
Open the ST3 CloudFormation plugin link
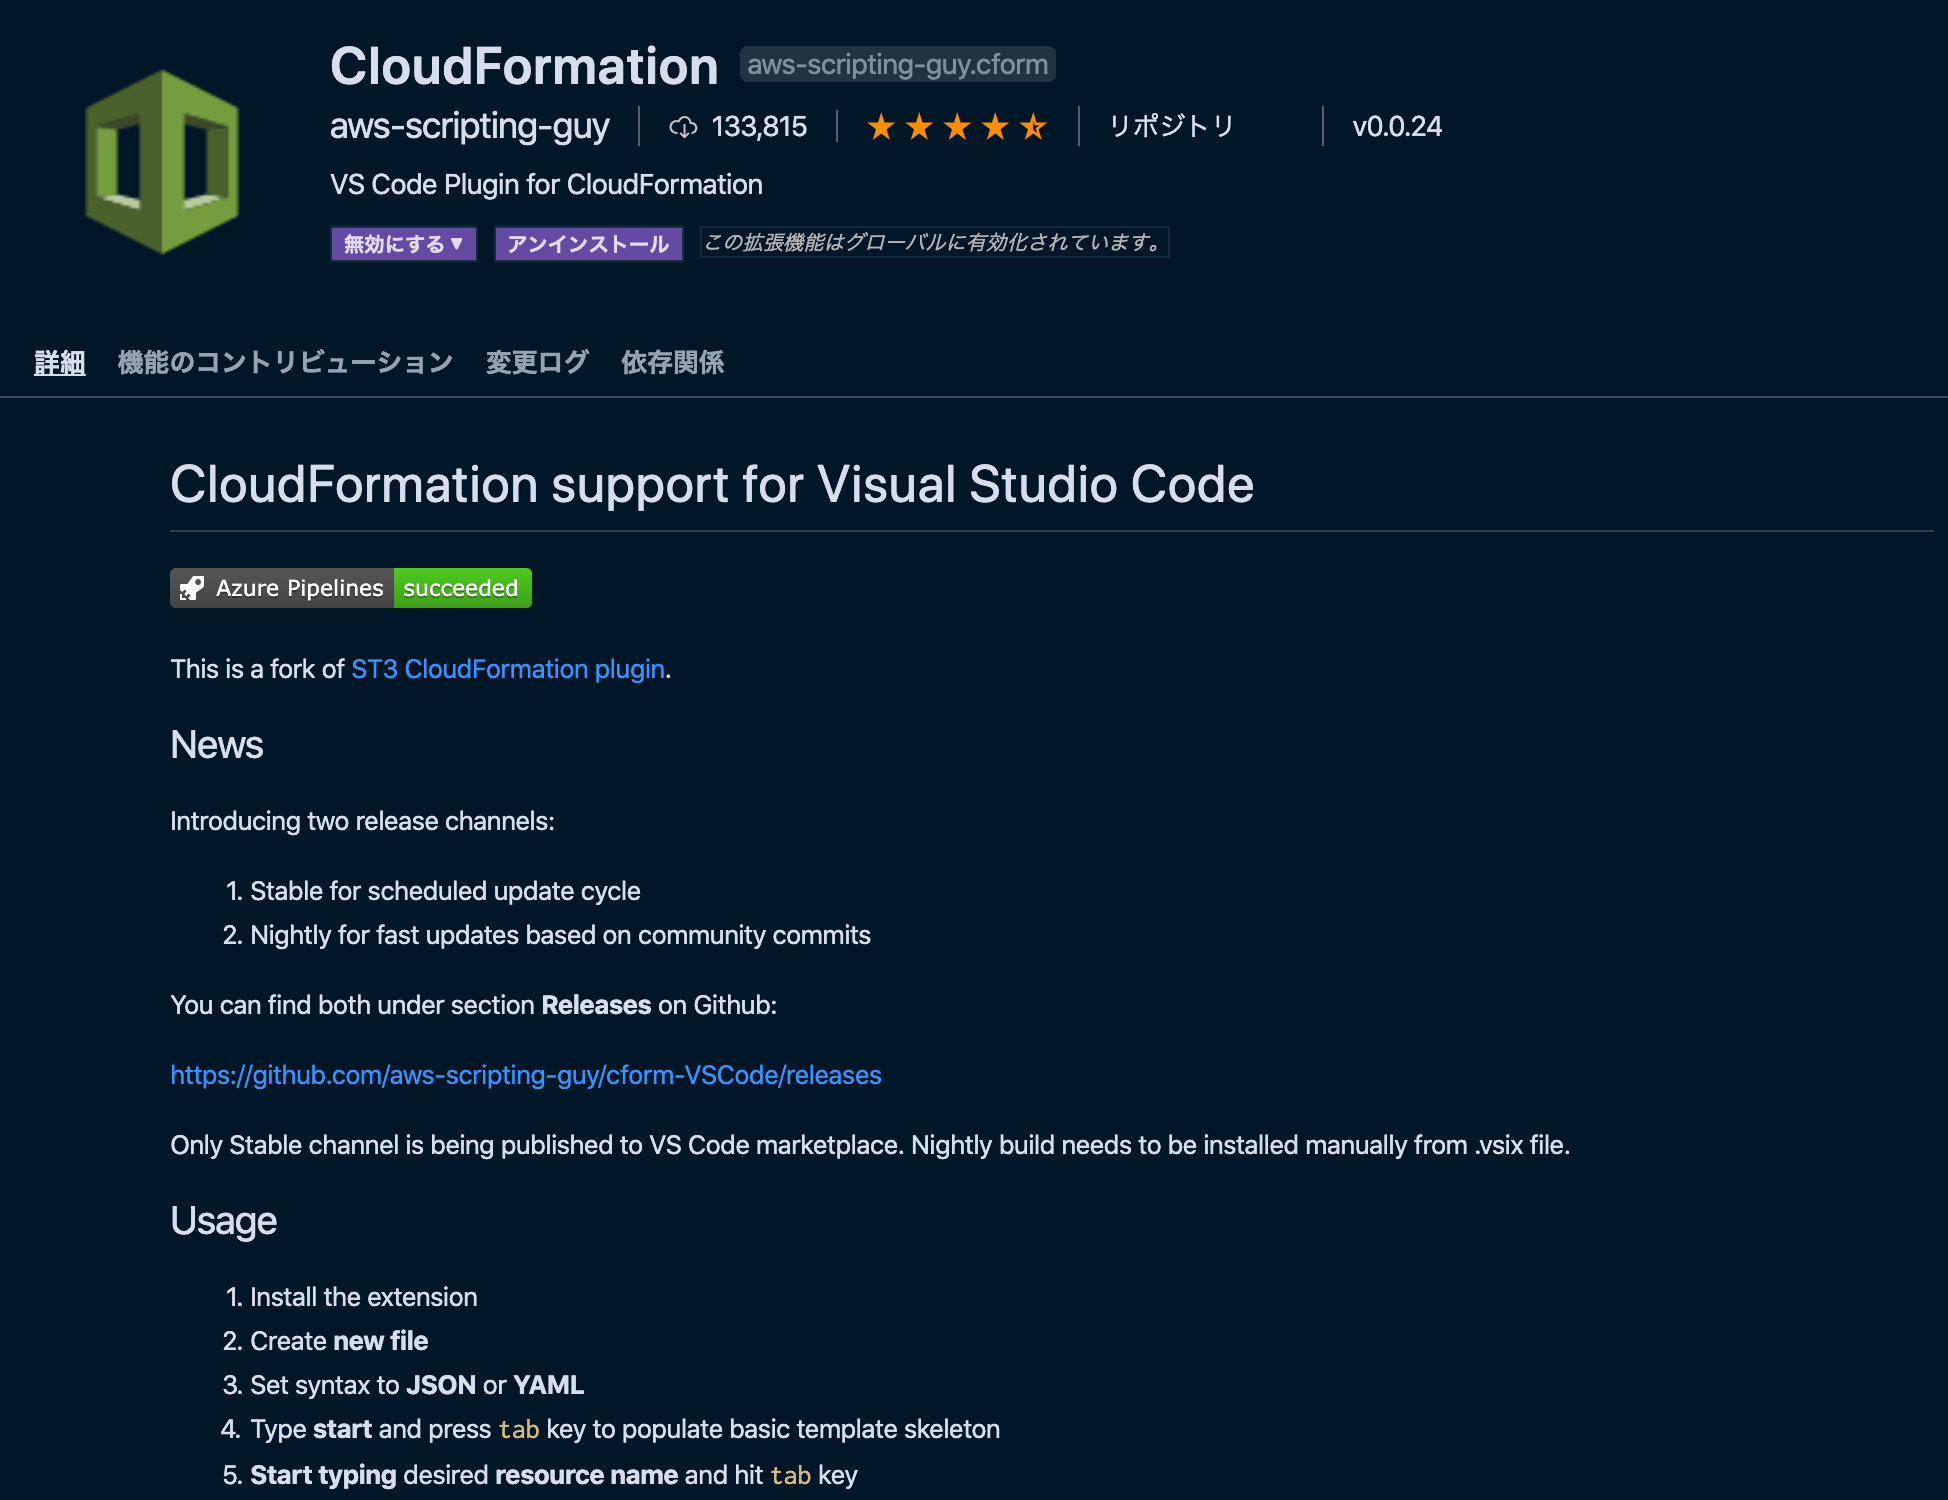[508, 669]
